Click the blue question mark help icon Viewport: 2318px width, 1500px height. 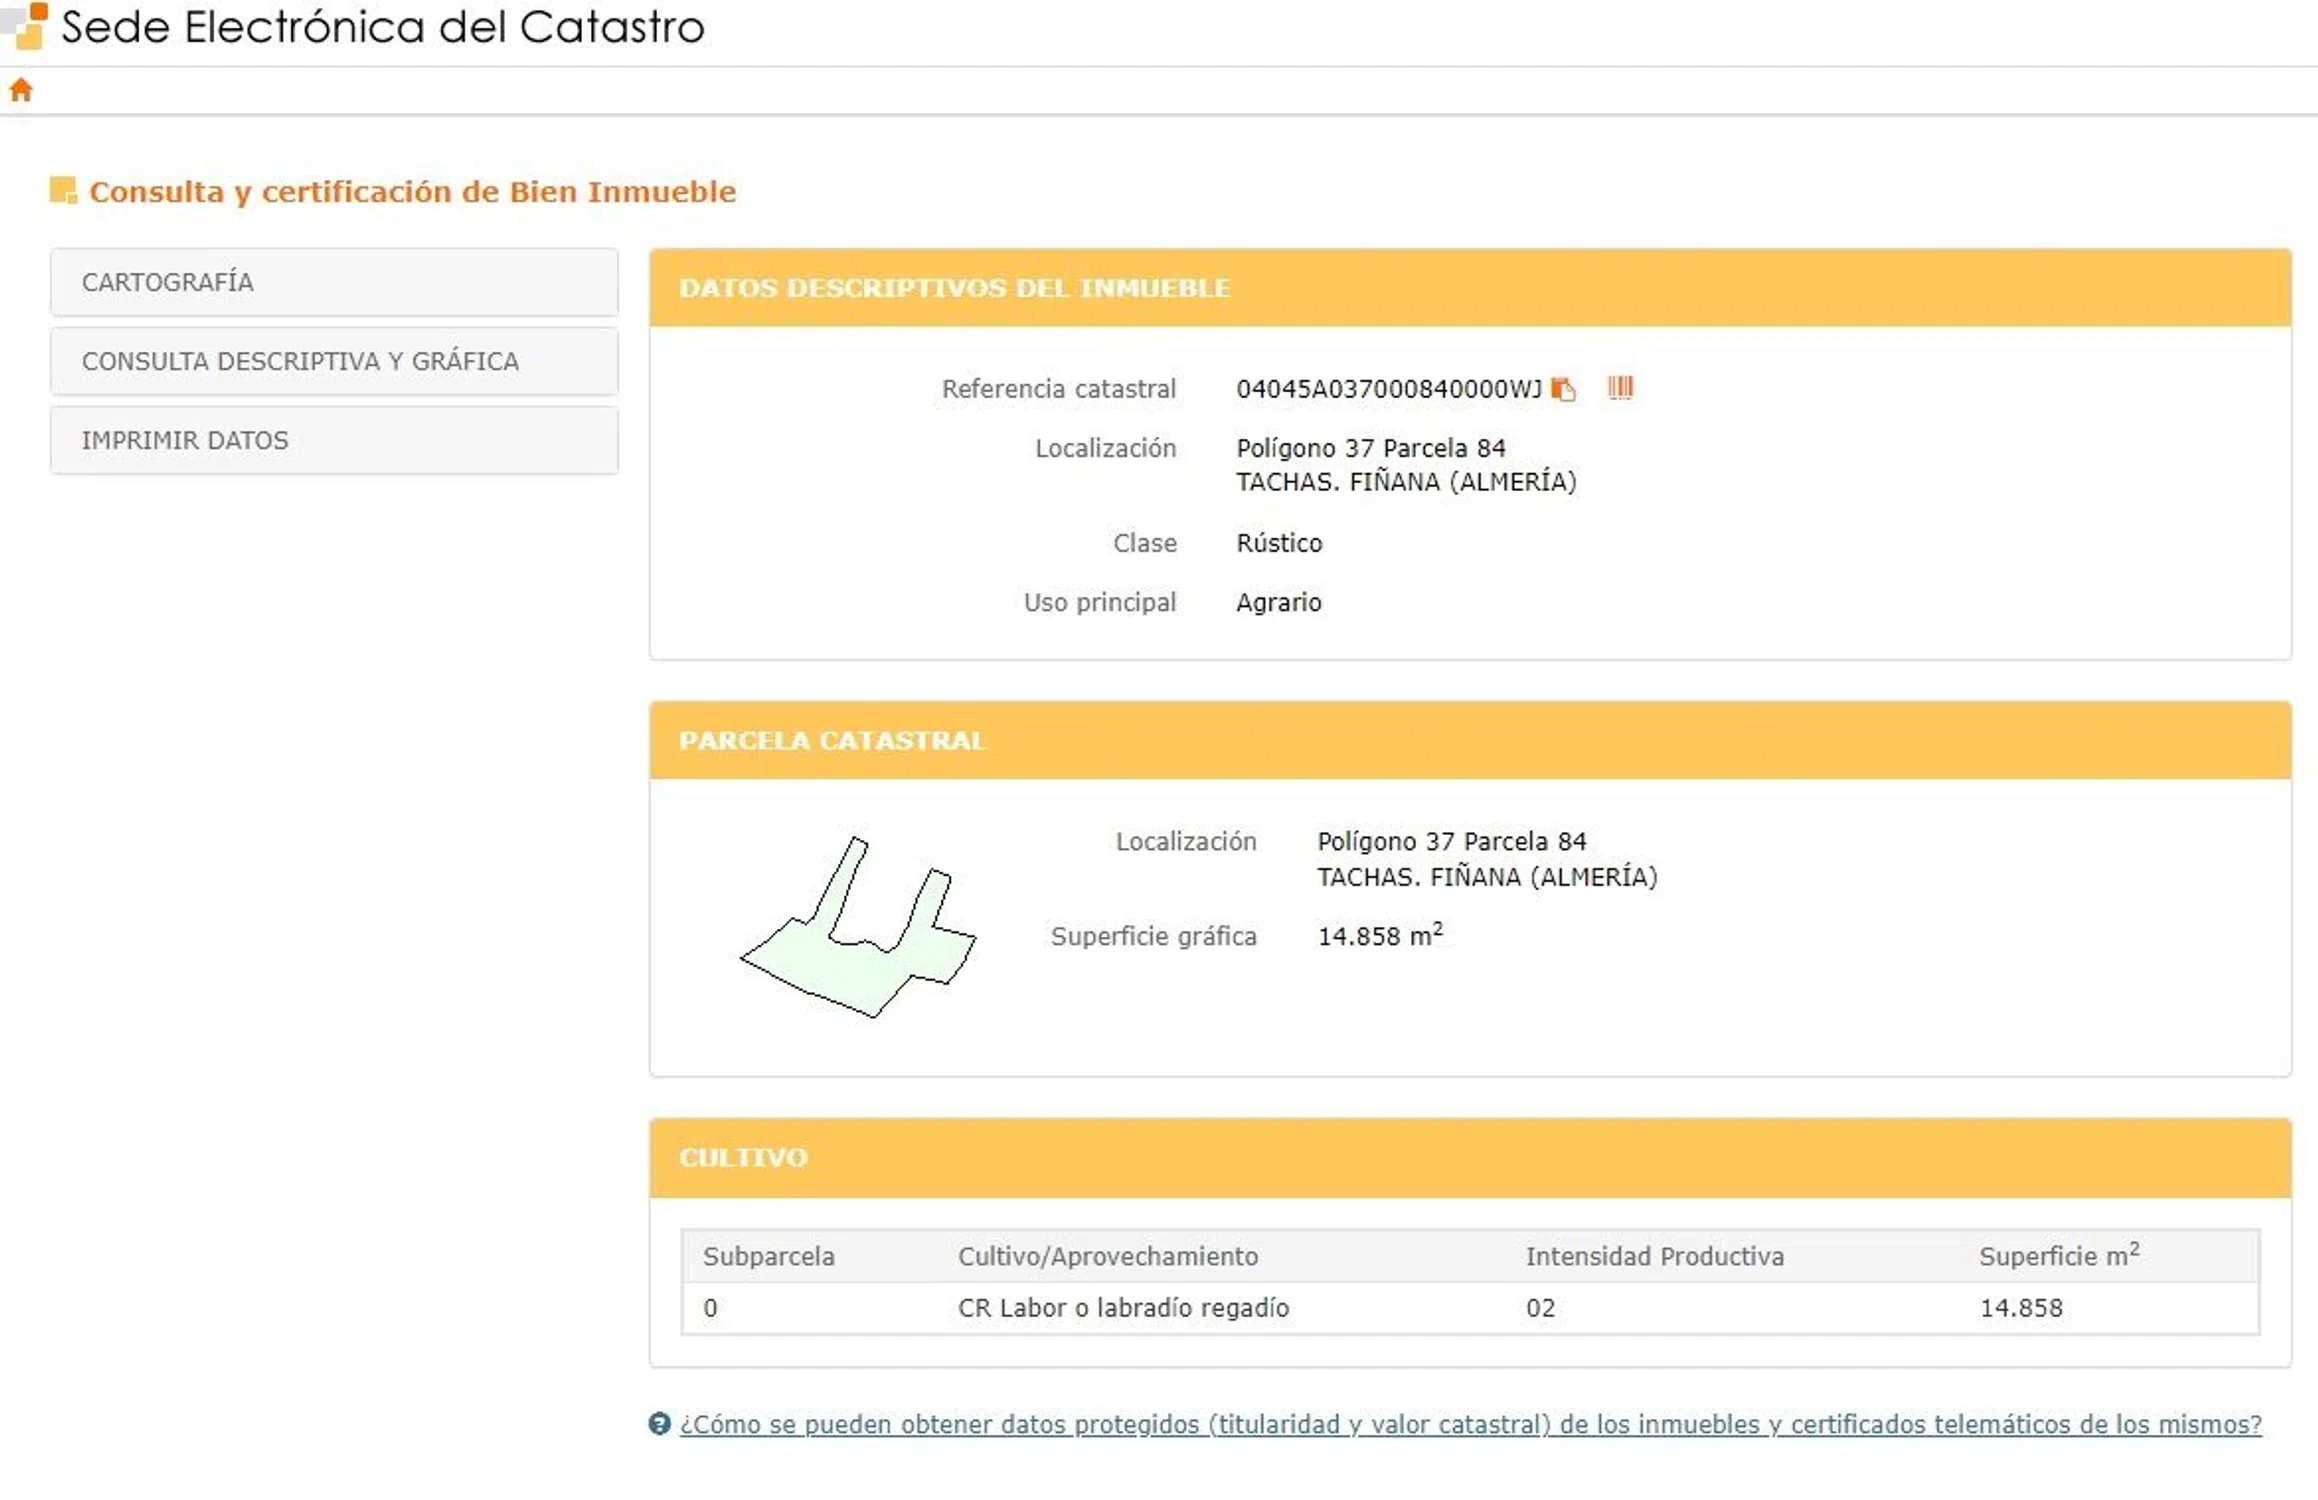(659, 1423)
